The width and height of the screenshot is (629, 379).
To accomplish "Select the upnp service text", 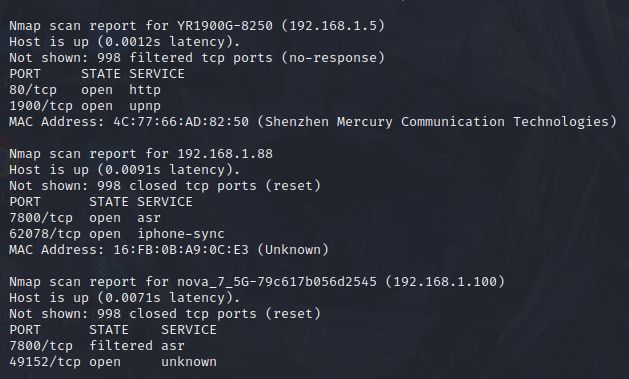I will 145,106.
